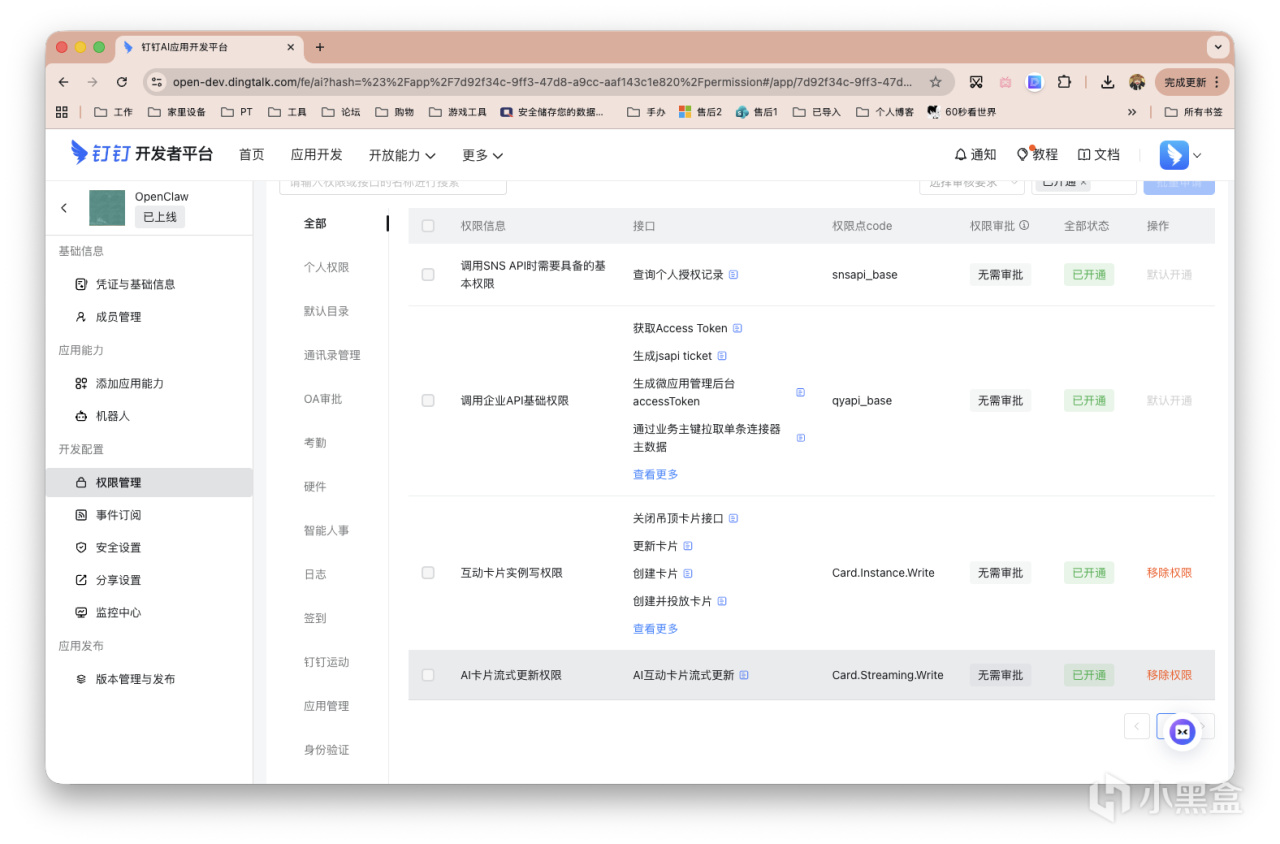Open a new browser tab
The height and width of the screenshot is (844, 1280).
[x=320, y=47]
